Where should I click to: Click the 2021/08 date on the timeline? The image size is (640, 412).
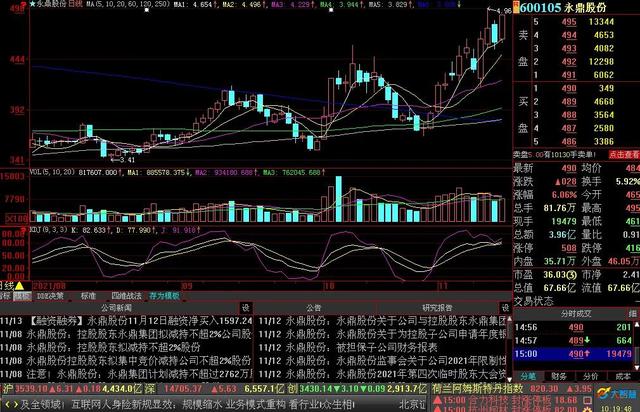pyautogui.click(x=49, y=286)
